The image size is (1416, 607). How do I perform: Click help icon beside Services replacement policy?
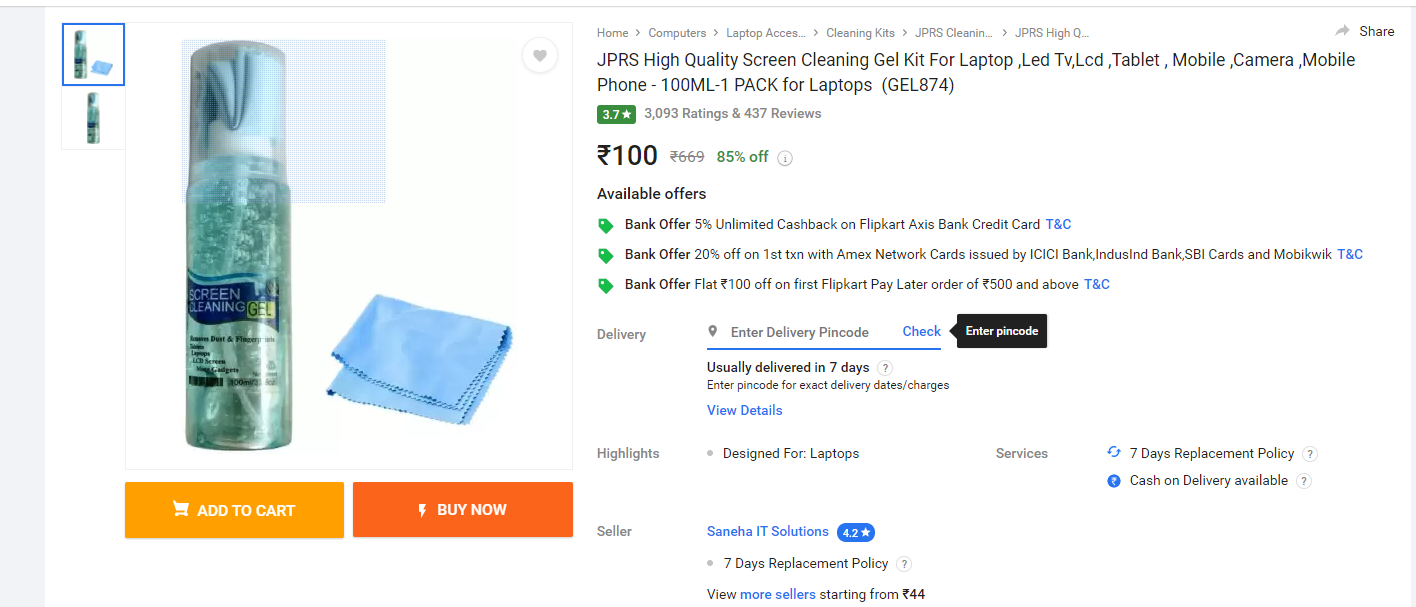click(x=1310, y=454)
